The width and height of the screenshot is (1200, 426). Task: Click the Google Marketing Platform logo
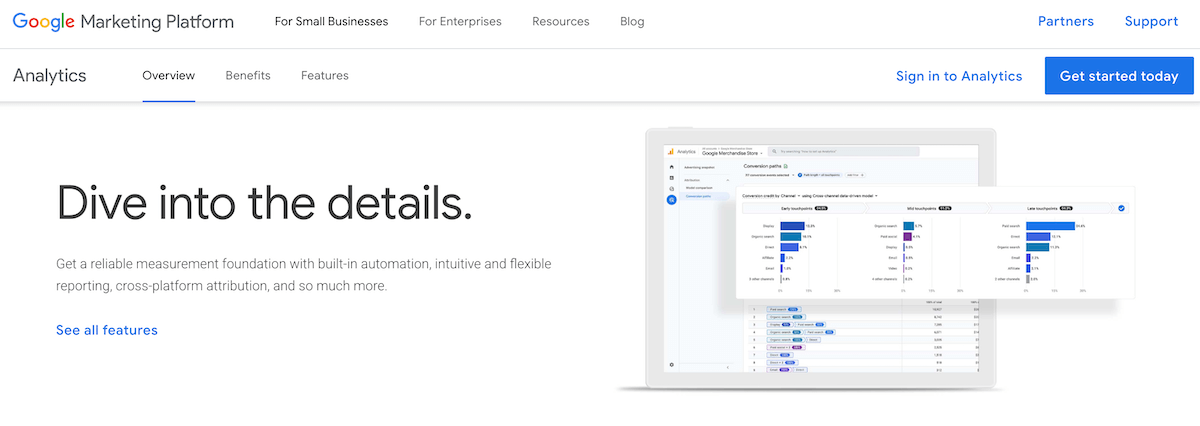coord(123,21)
